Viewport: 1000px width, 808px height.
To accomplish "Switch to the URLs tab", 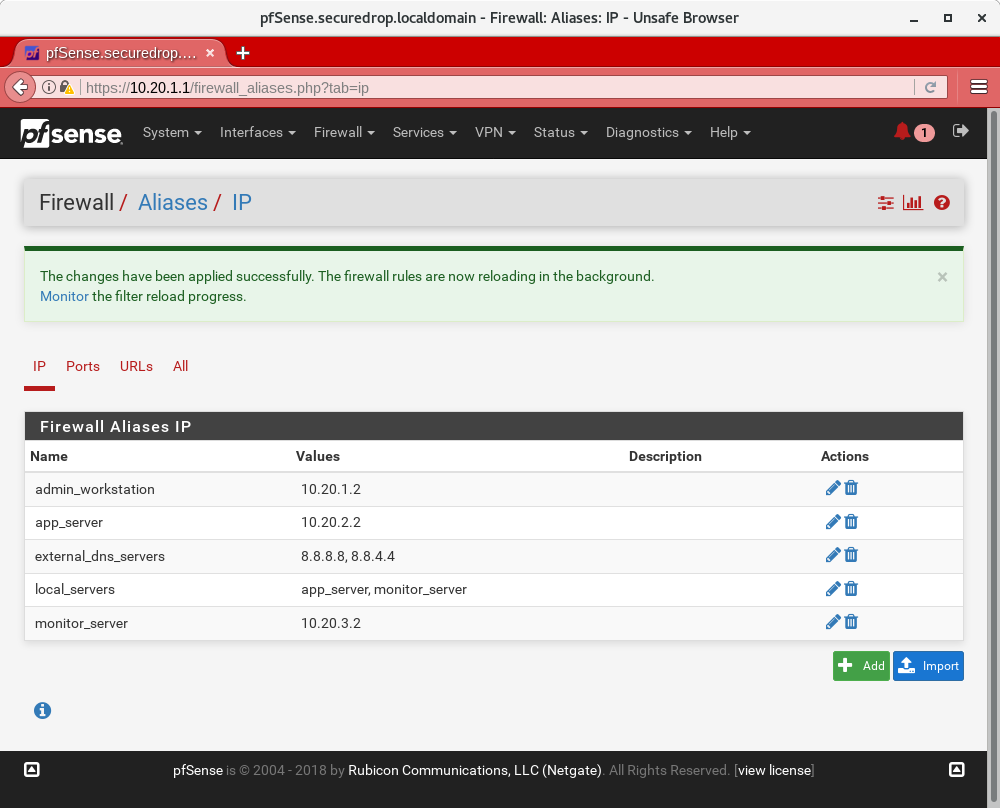I will (x=136, y=366).
